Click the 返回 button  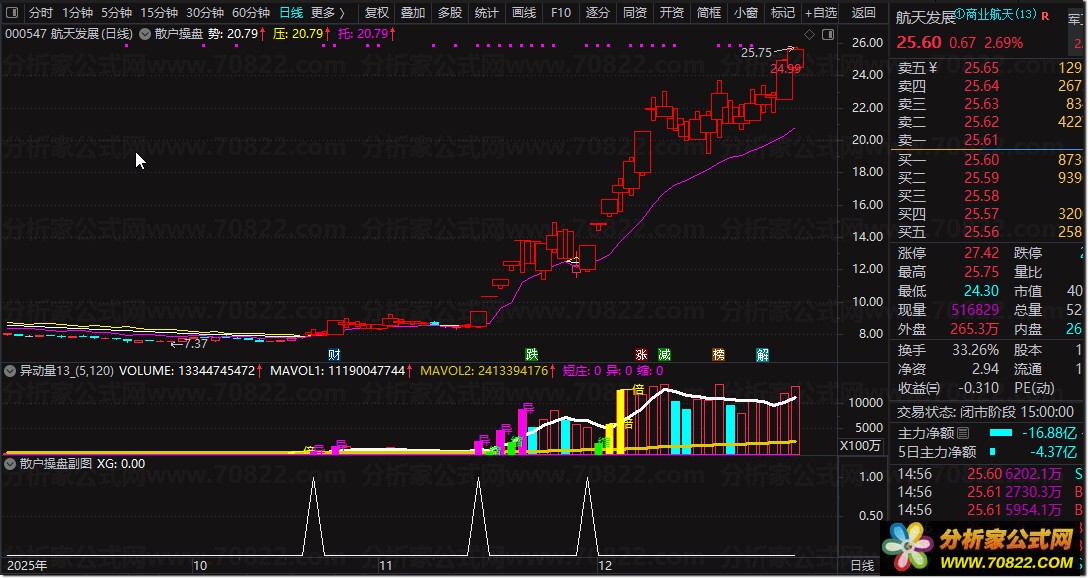[x=863, y=13]
